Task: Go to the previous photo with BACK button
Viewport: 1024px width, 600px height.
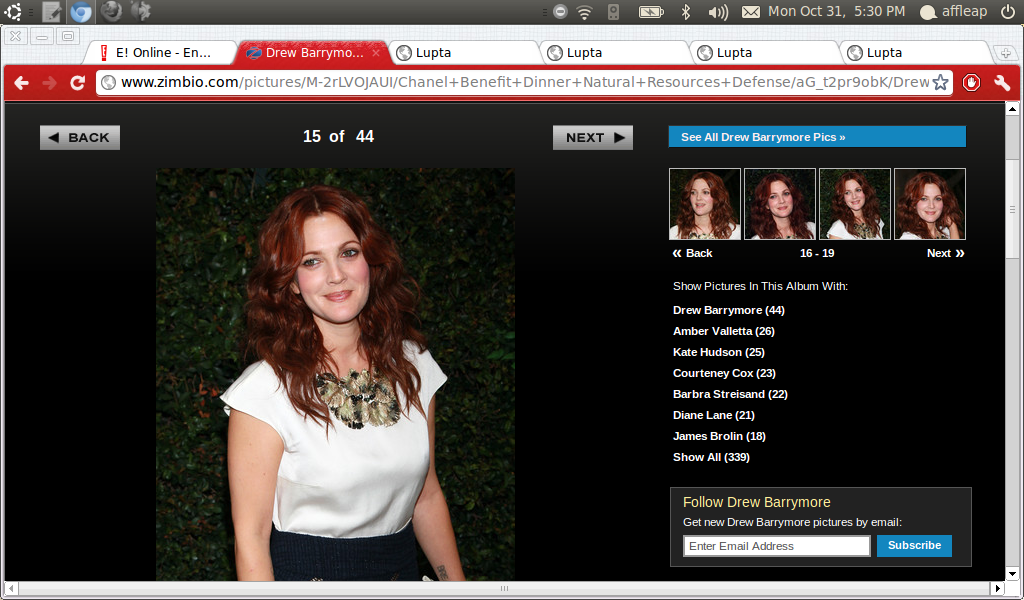Action: click(x=80, y=137)
